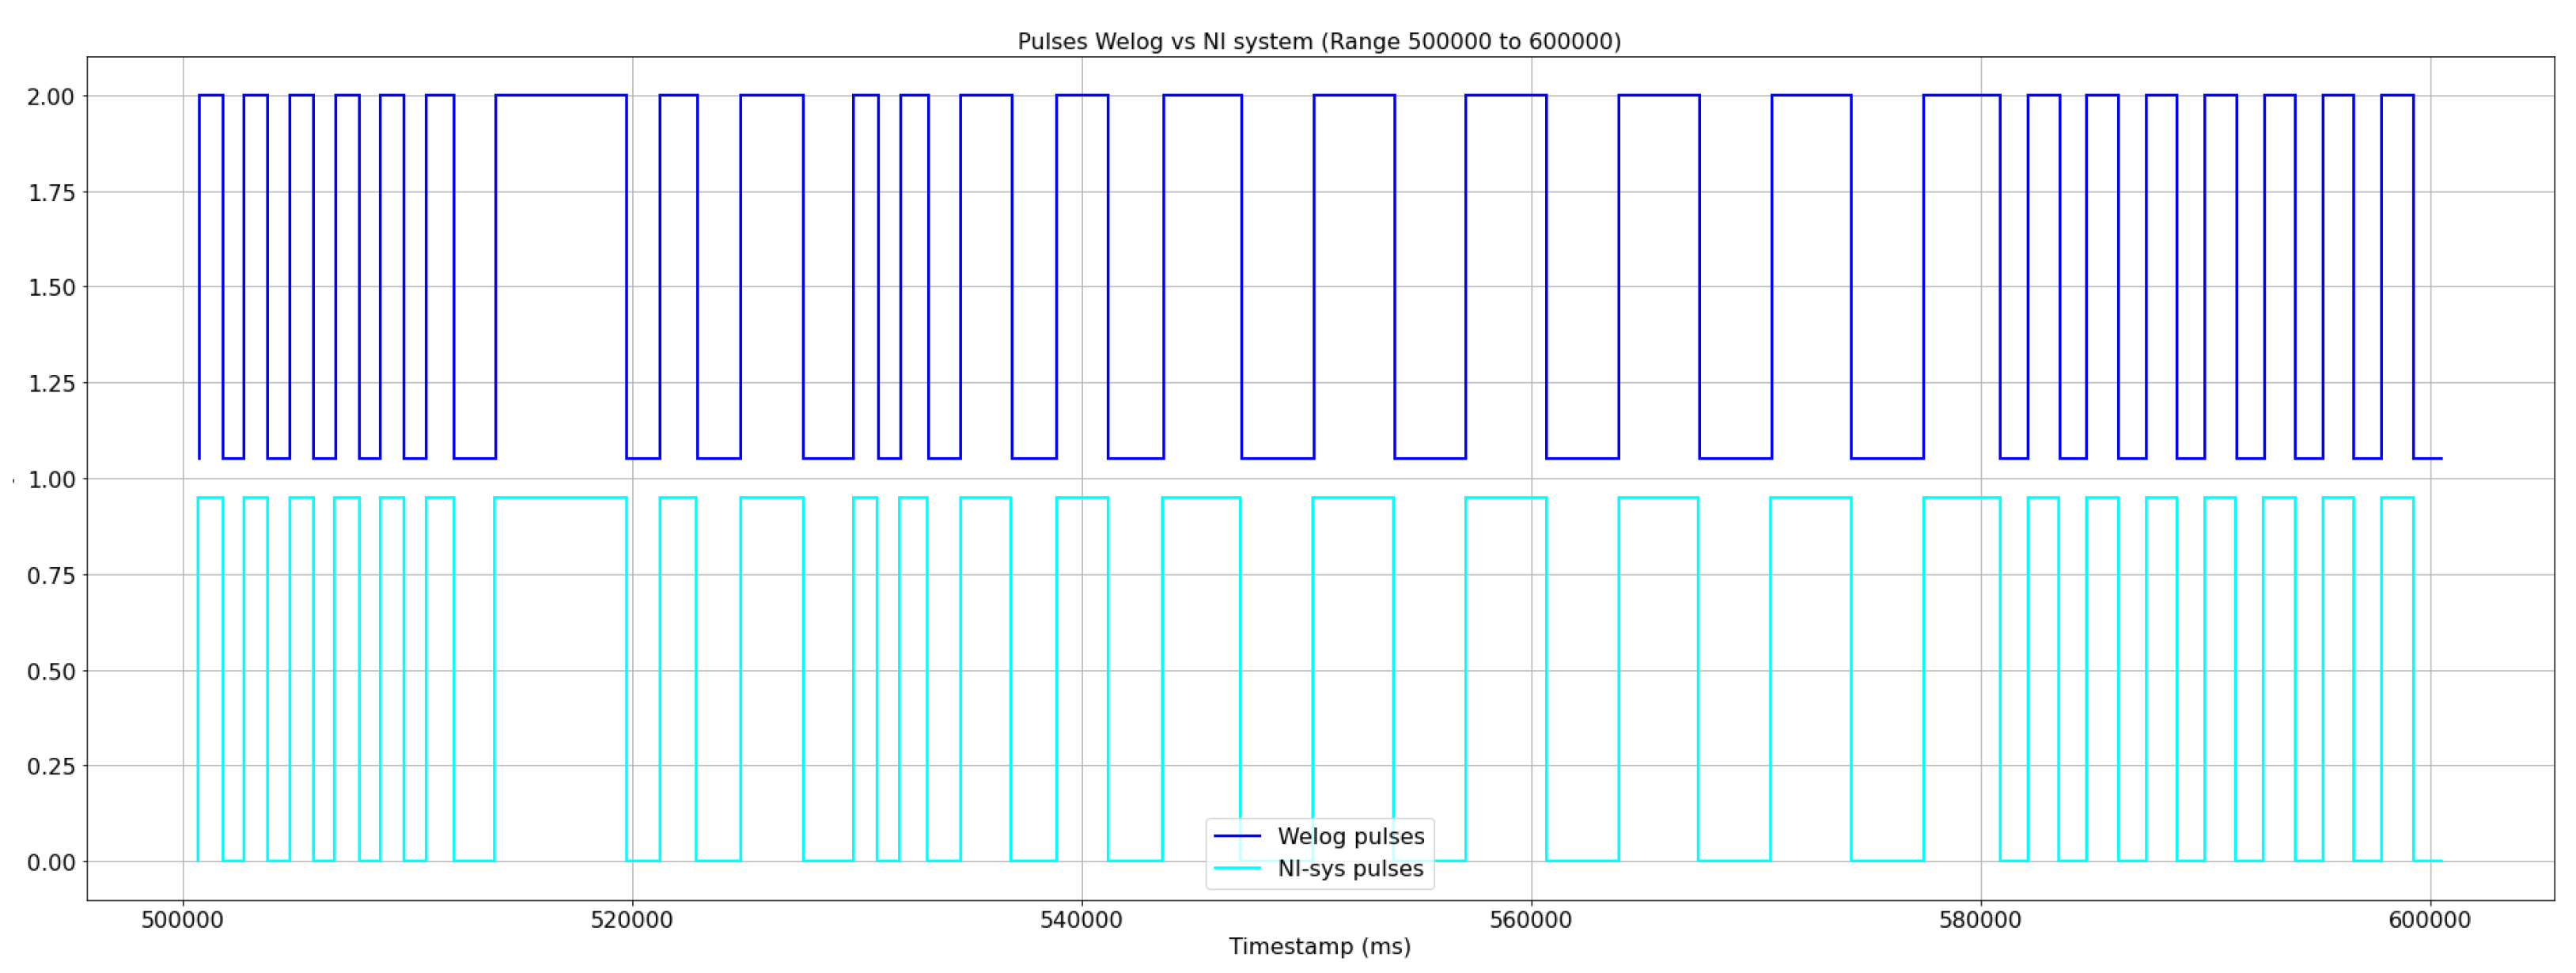Viewport: 2576px width, 973px height.
Task: Click the 'NI-sys pulses' legend text
Action: pyautogui.click(x=1350, y=868)
